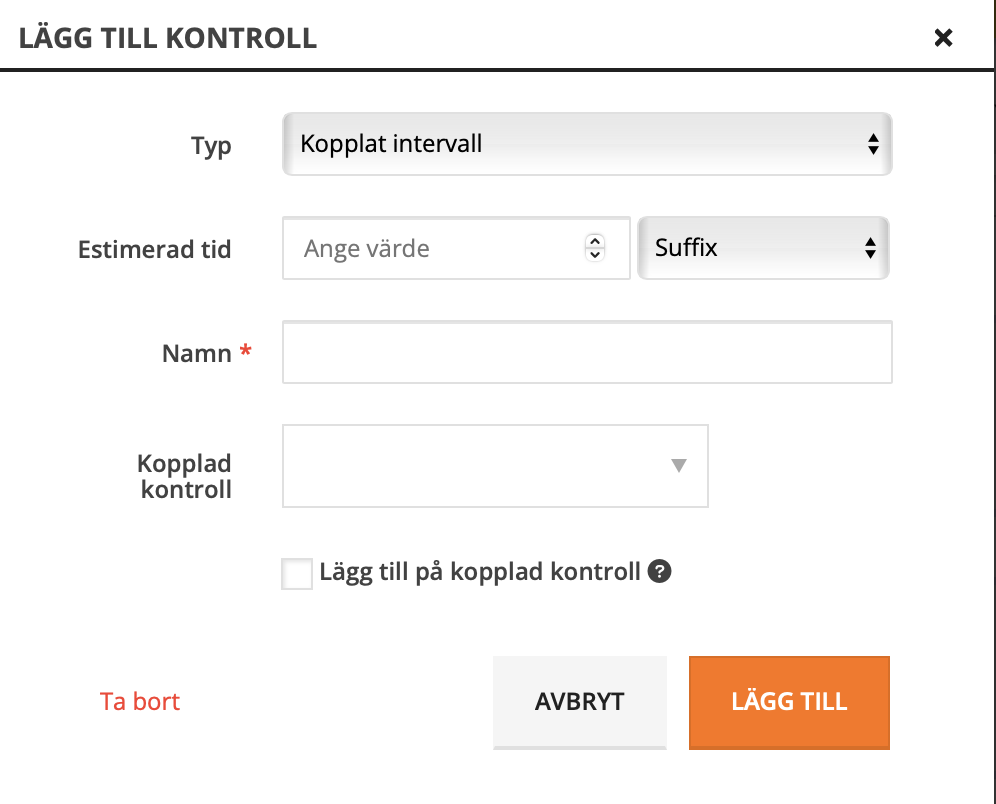The width and height of the screenshot is (996, 804).
Task: Click the arrows icon on Suffix selector
Action: (870, 248)
